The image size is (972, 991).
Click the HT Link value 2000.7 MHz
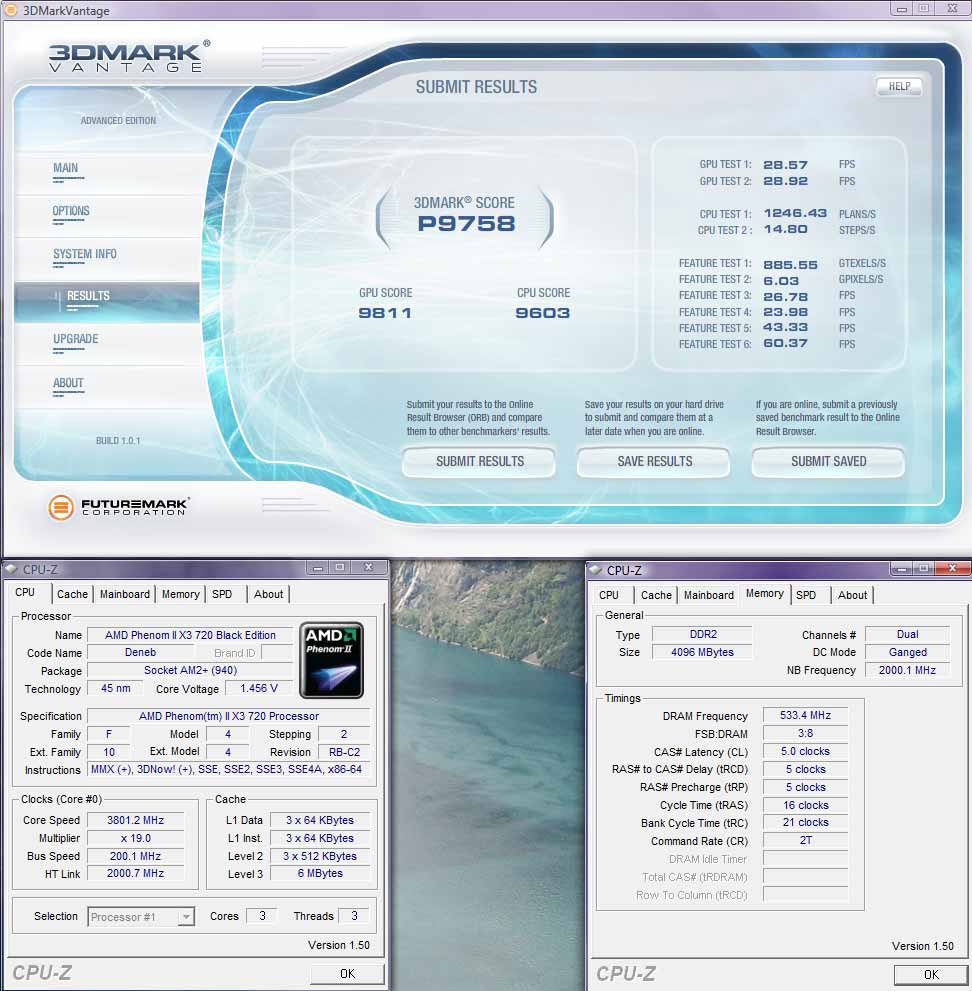(135, 873)
